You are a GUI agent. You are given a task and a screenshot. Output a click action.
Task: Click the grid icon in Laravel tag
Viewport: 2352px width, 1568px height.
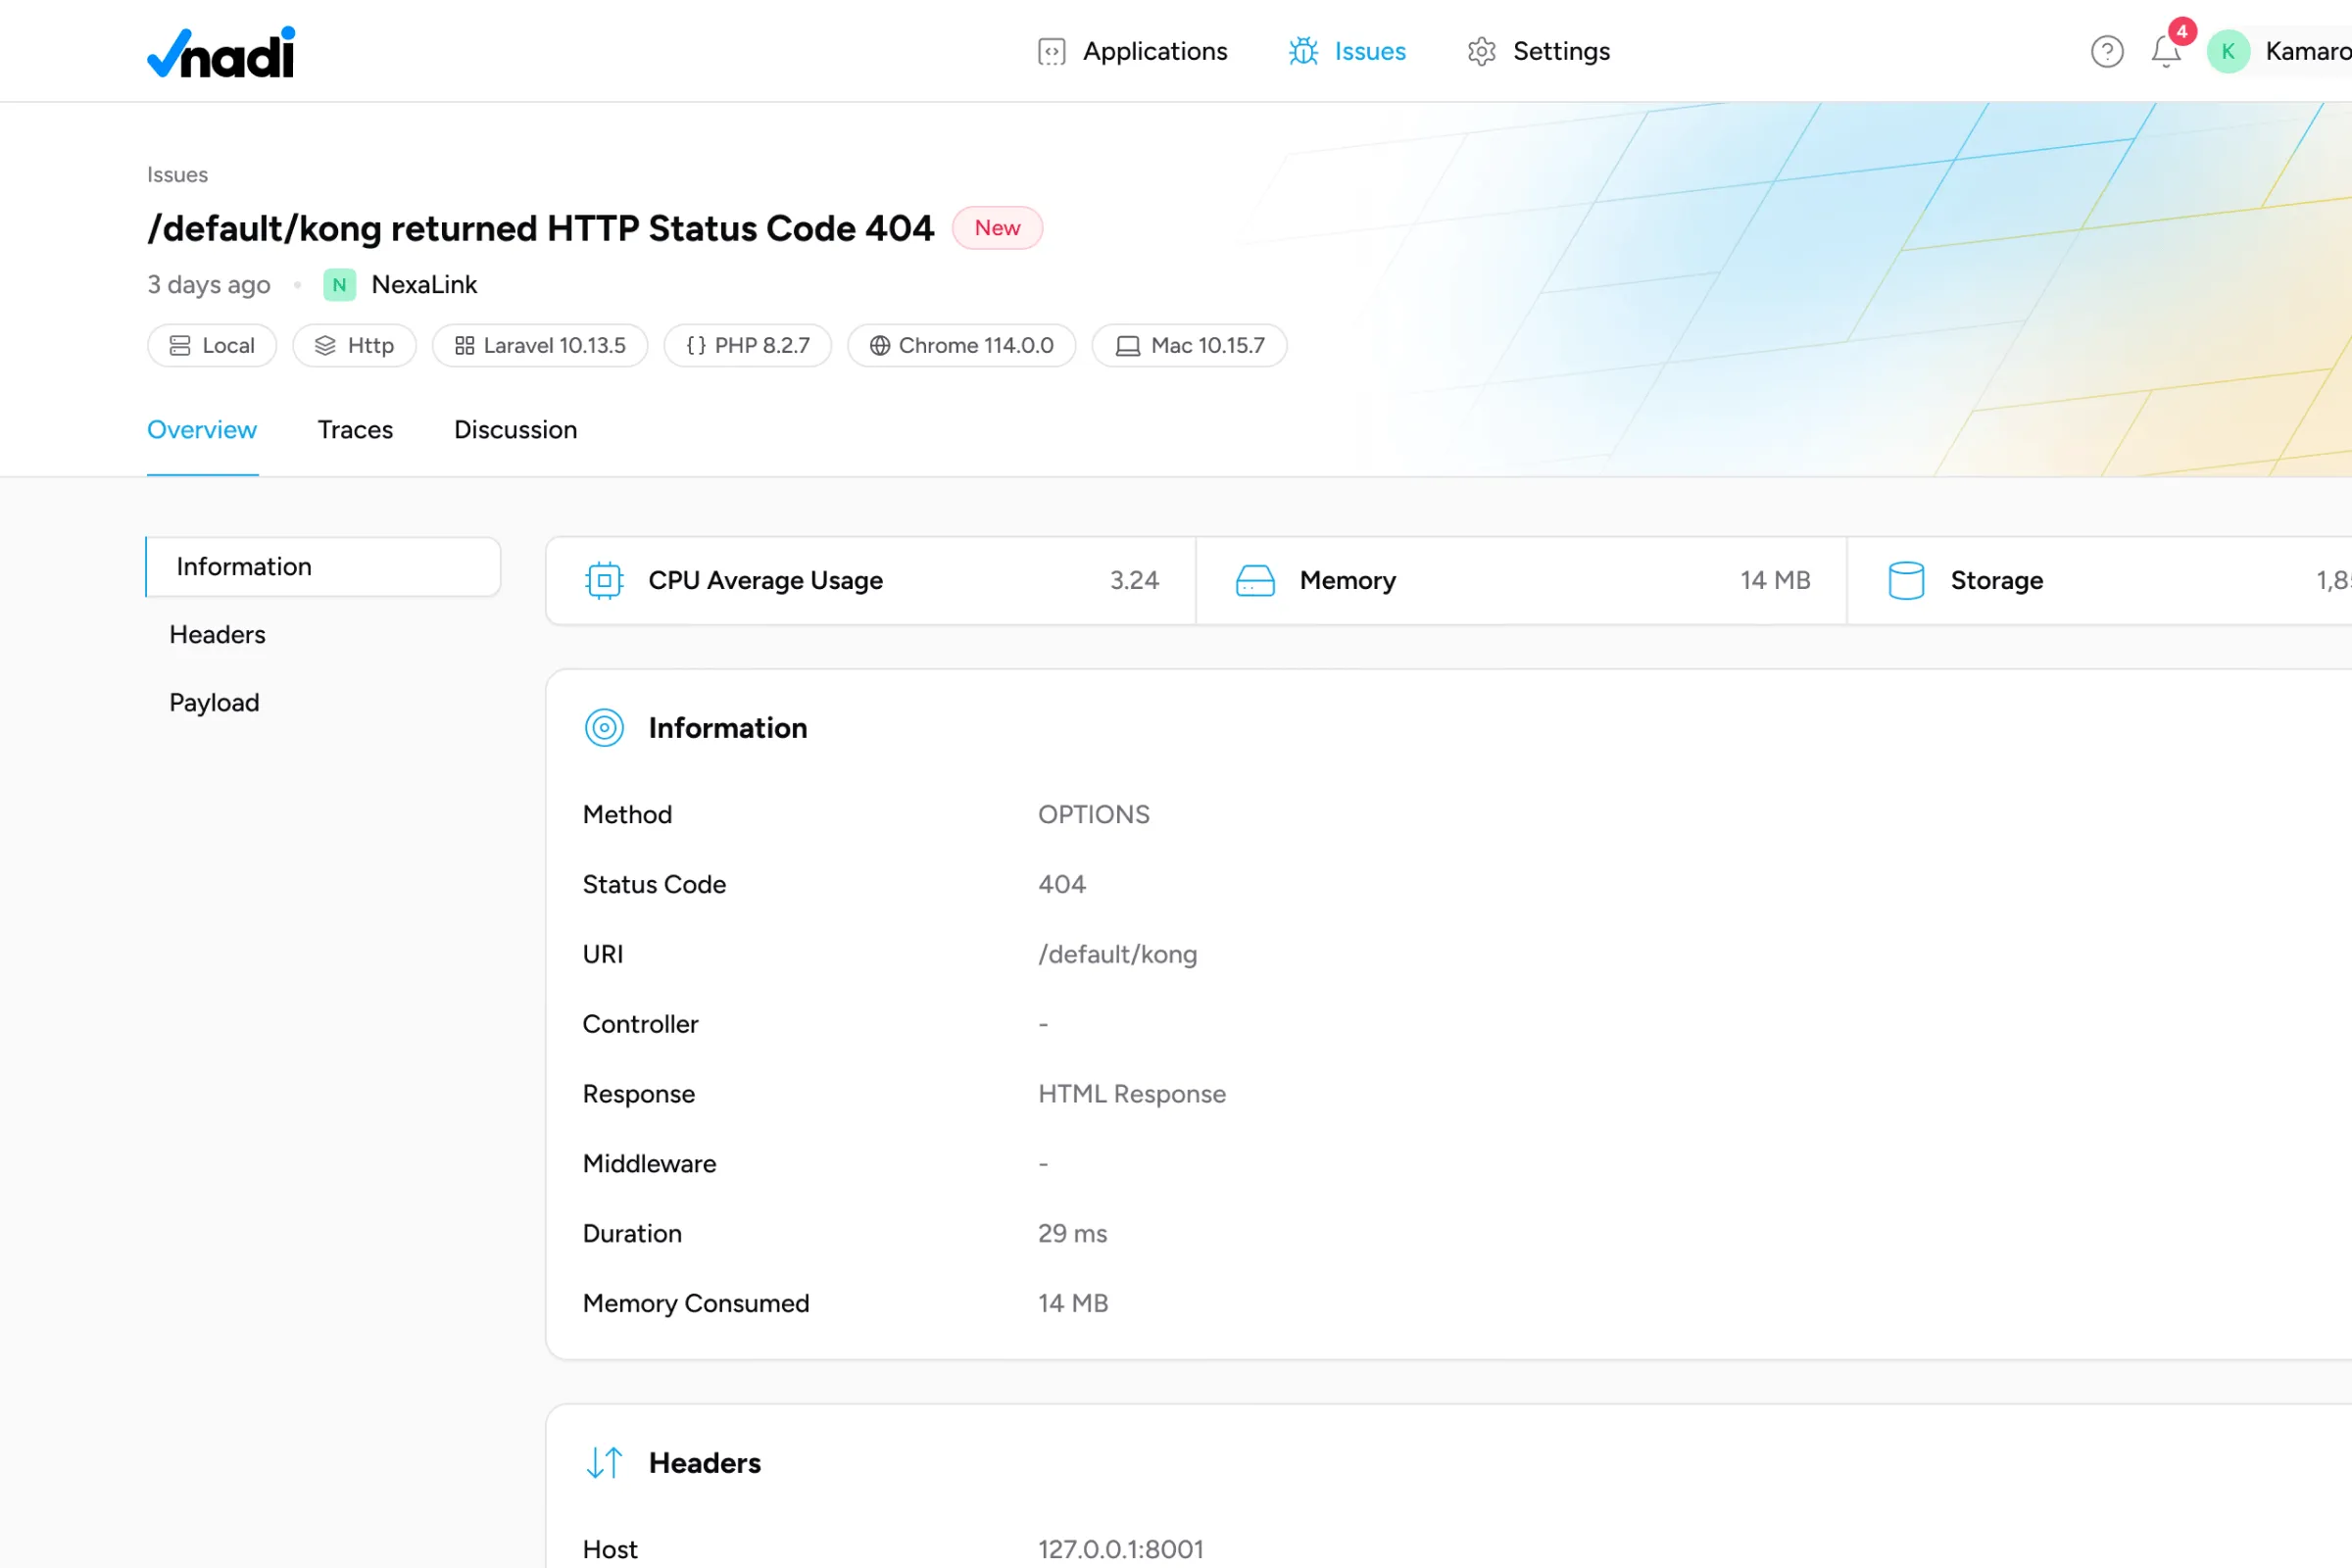click(464, 346)
